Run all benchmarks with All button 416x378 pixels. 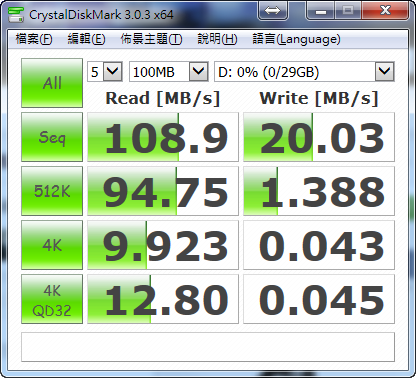pos(52,83)
